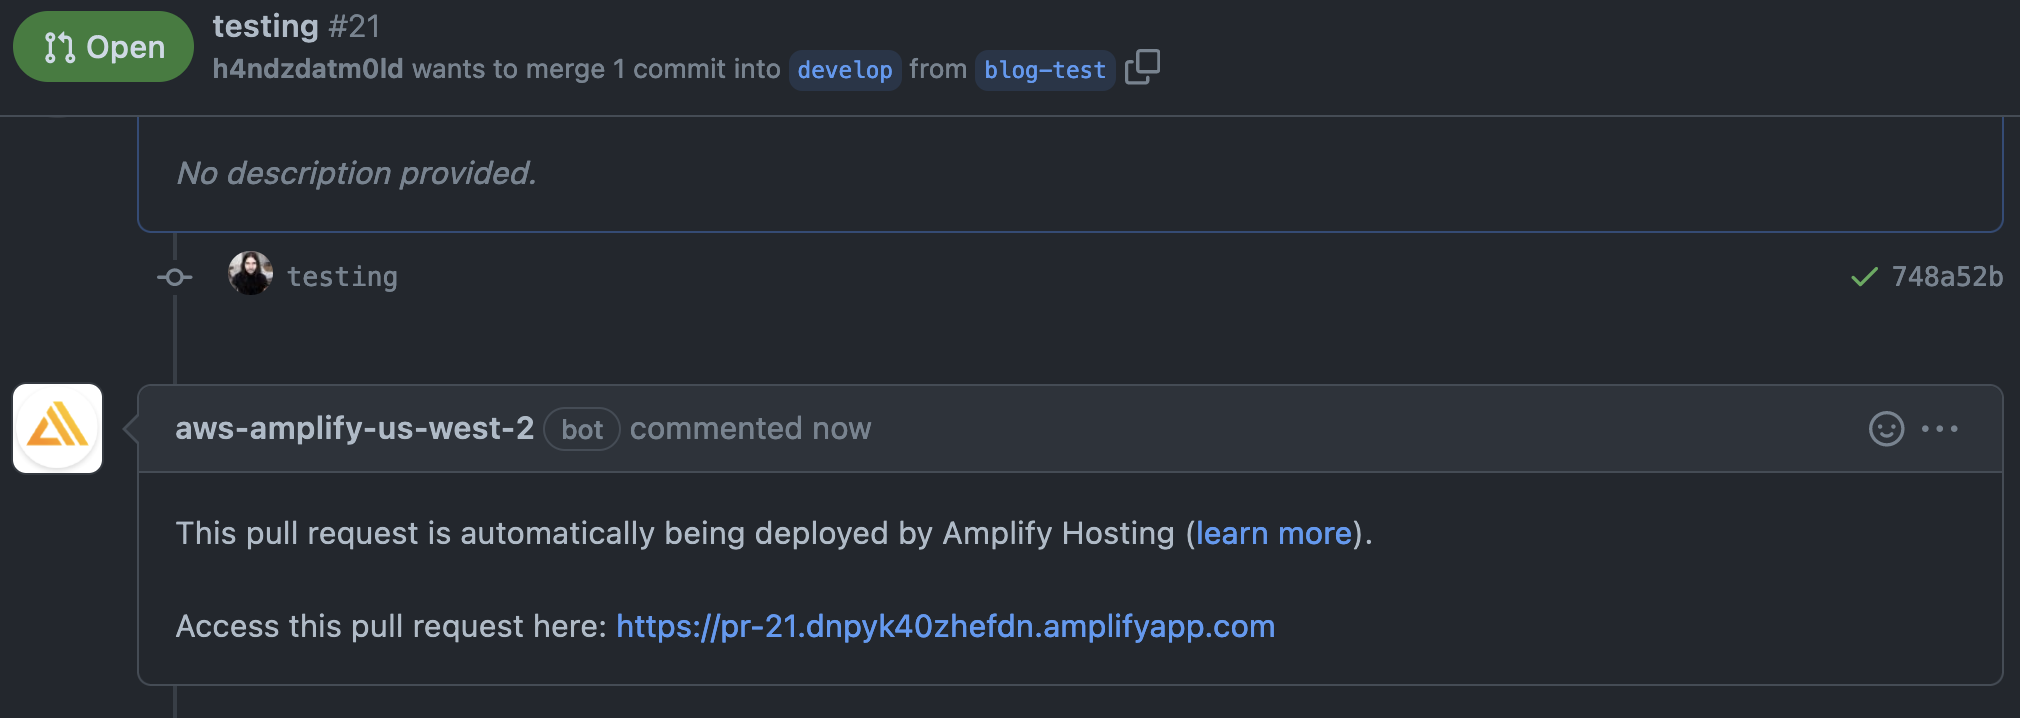Click the pull request title 'testing'
2020x718 pixels.
coord(265,26)
